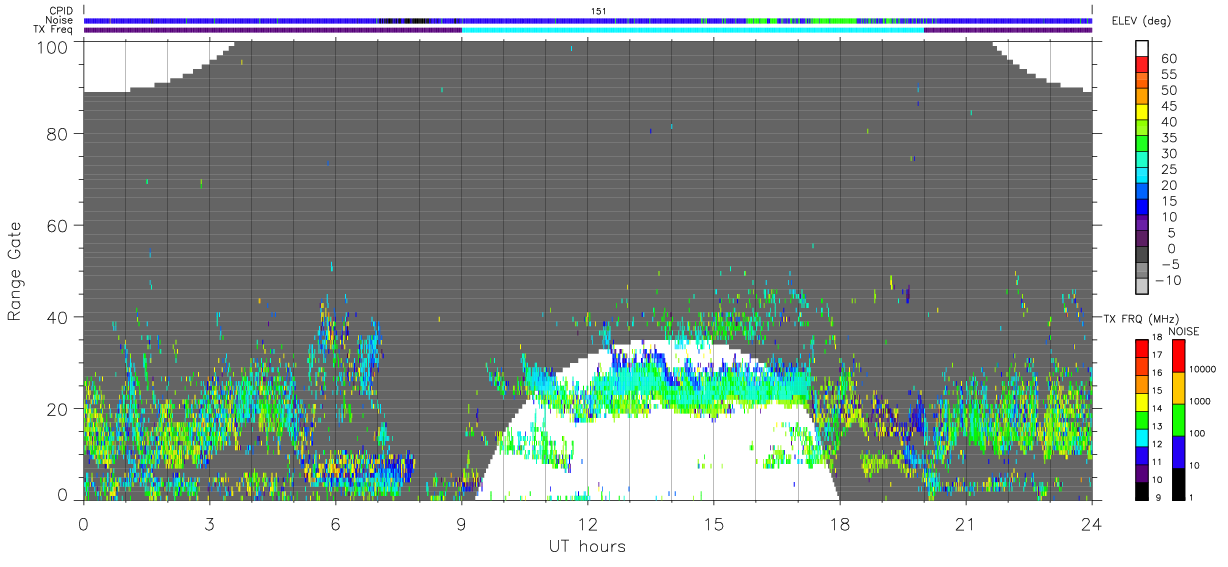This screenshot has height=567, width=1228.
Task: Select the blue 10–100 NOISE colorbar segment
Action: point(1178,451)
